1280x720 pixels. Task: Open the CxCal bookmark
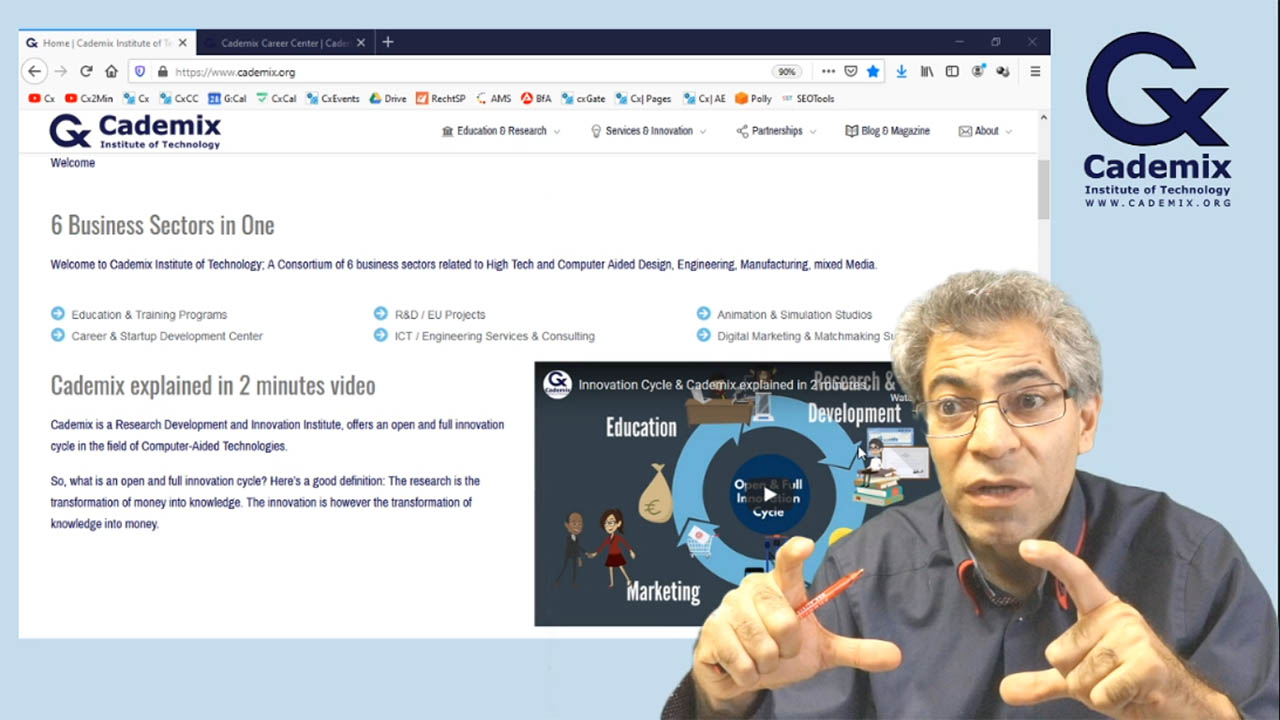[x=277, y=98]
